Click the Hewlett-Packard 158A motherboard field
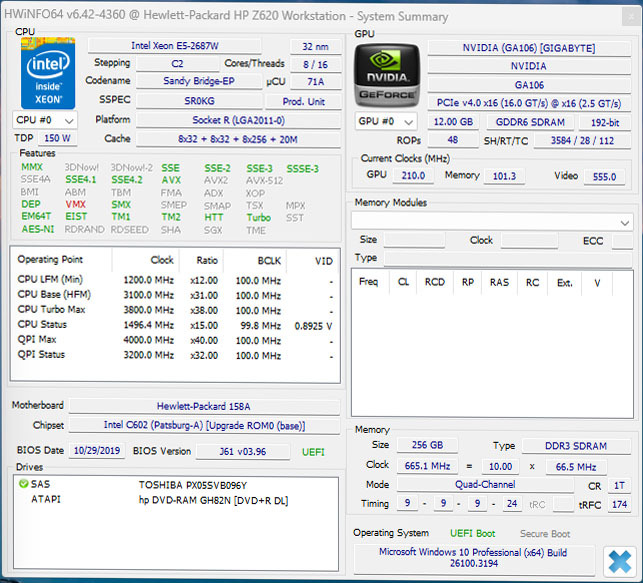Viewport: 643px width, 583px height. click(204, 406)
